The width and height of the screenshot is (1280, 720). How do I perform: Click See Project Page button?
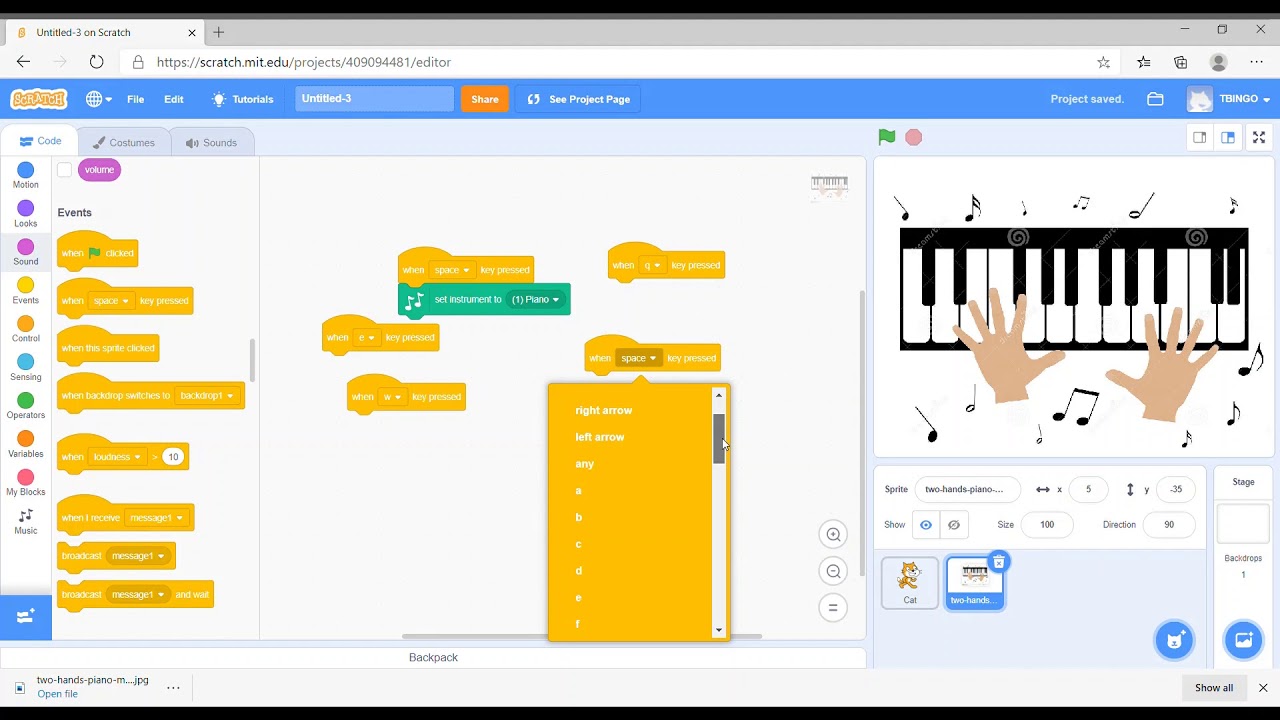[578, 99]
